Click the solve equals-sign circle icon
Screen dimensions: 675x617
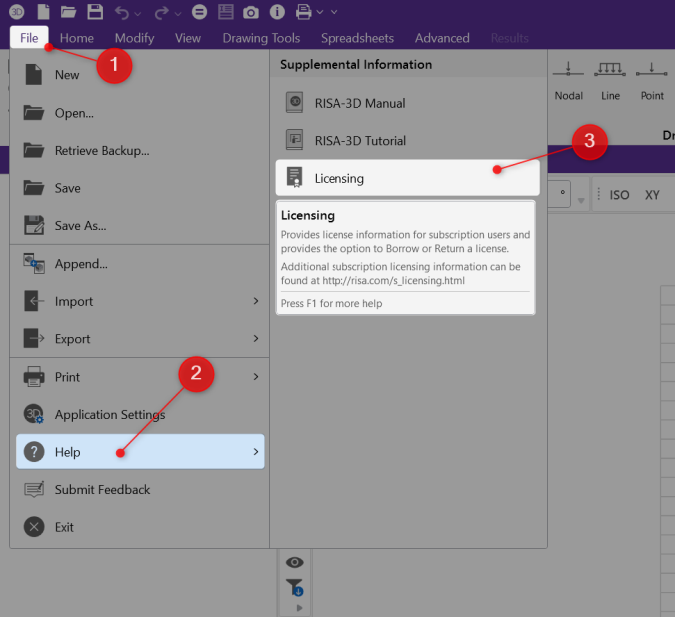click(x=199, y=12)
